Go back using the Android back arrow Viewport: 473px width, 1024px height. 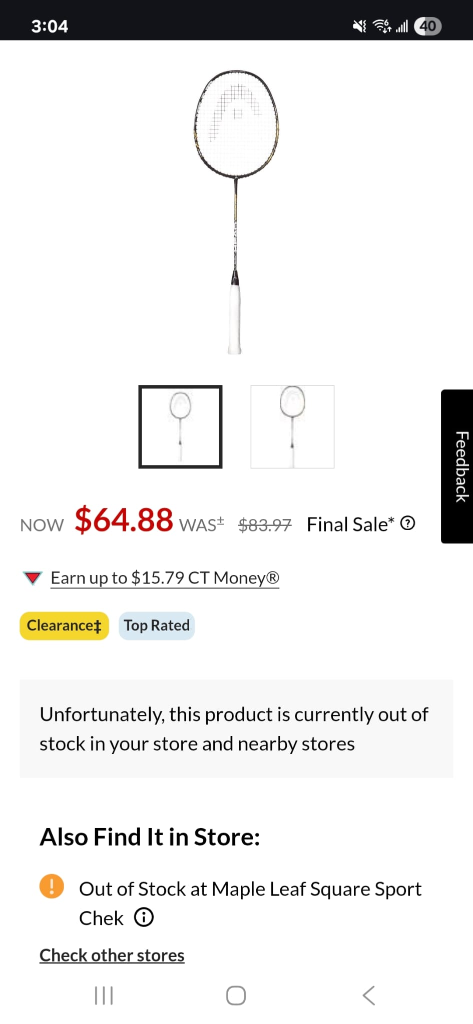(x=368, y=995)
